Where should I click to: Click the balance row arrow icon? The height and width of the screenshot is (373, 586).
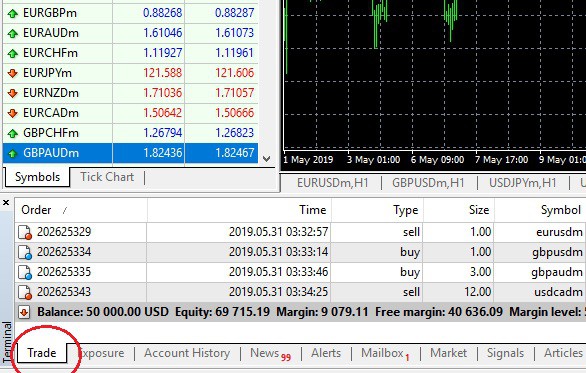pos(24,312)
